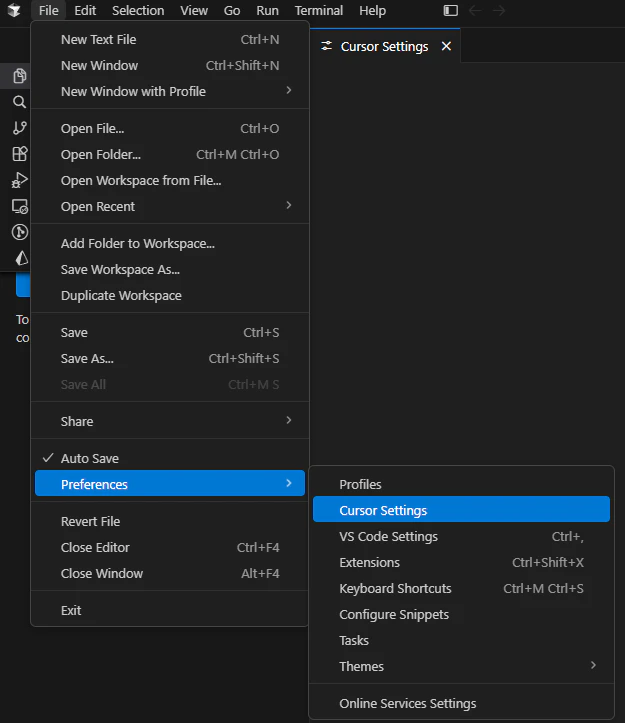
Task: Open Source Control branch icon
Action: point(19,128)
